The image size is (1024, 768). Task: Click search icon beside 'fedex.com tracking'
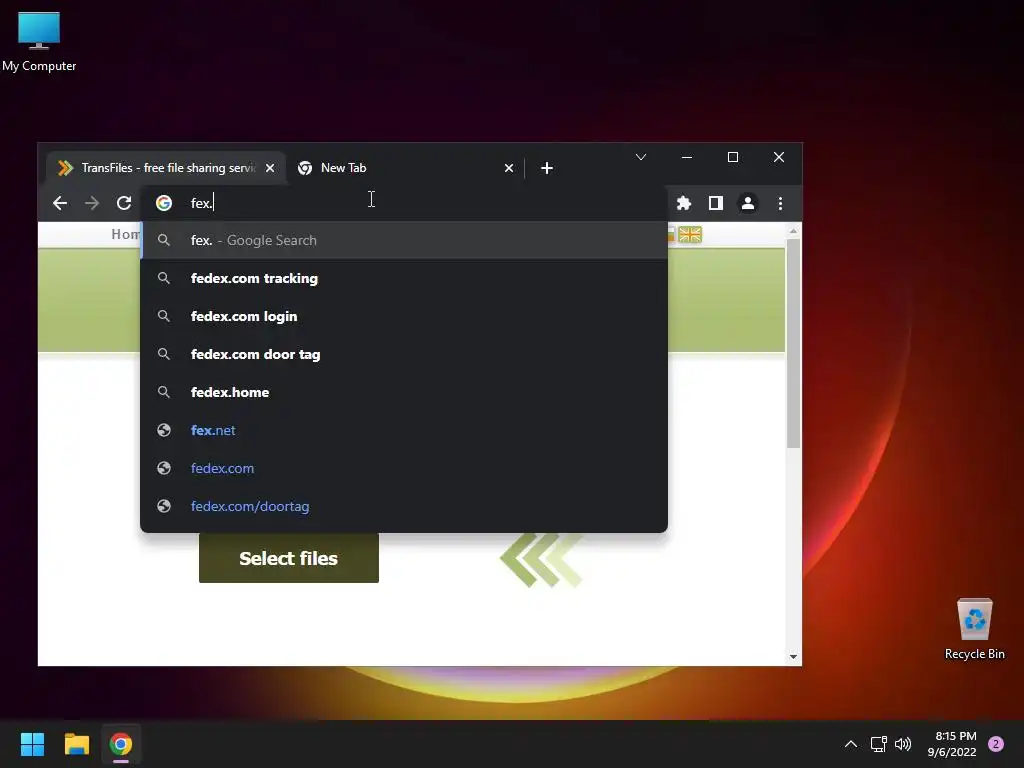coord(164,278)
